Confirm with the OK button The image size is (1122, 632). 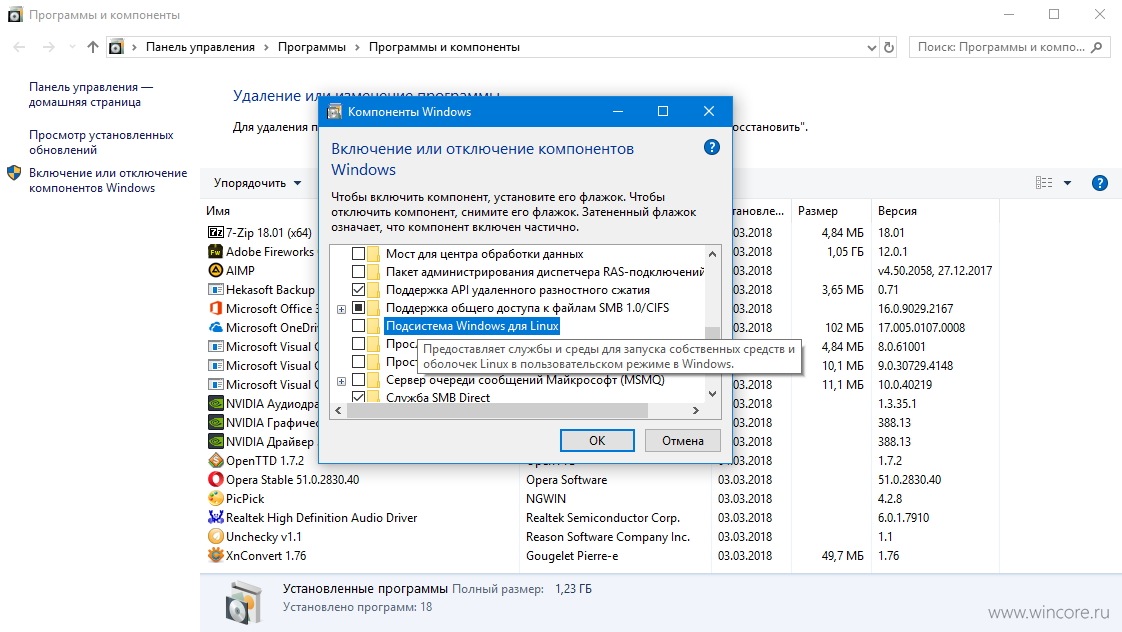597,441
